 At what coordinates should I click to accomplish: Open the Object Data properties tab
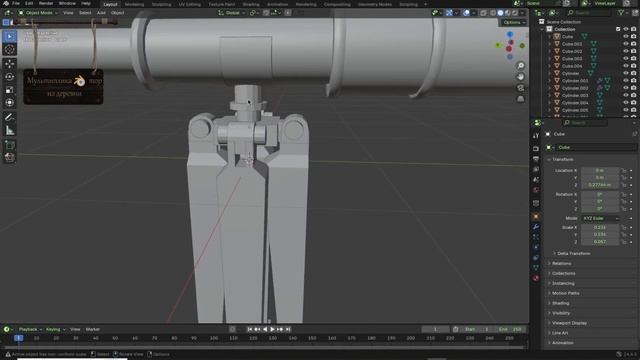click(x=536, y=268)
